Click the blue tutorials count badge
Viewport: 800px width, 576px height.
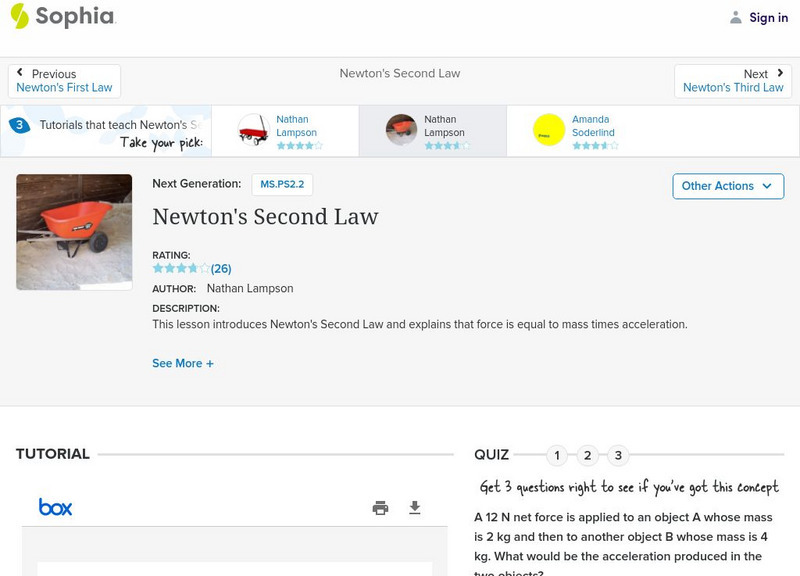[18, 125]
